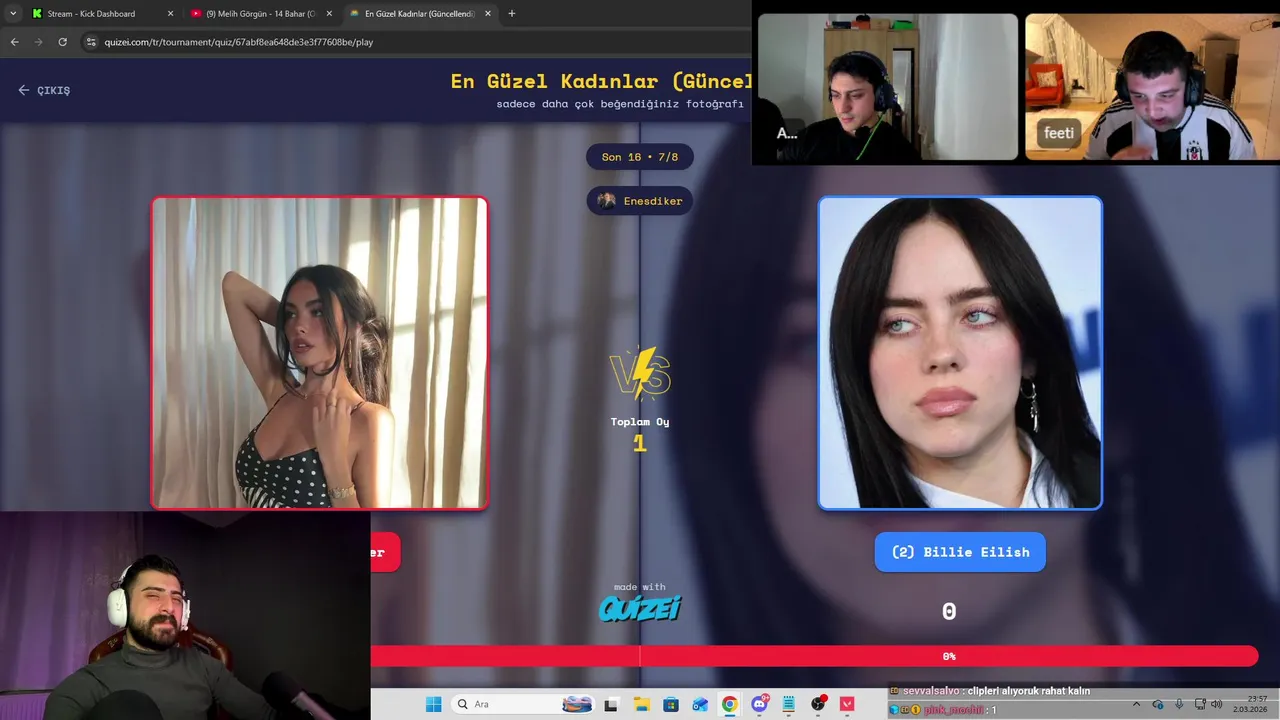Select the En Güzel Kadınlar tab
1280x720 pixels.
(419, 14)
